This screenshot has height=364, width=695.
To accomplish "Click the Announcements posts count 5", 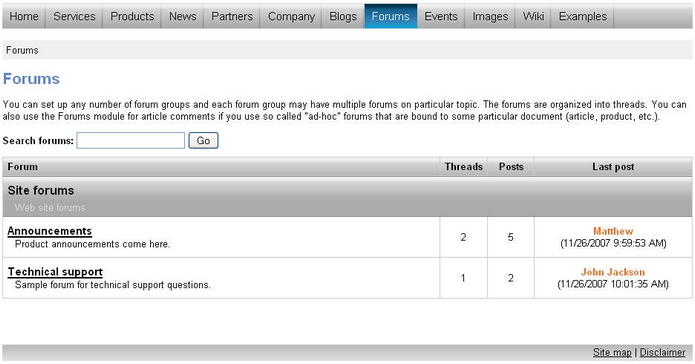I will tap(511, 237).
